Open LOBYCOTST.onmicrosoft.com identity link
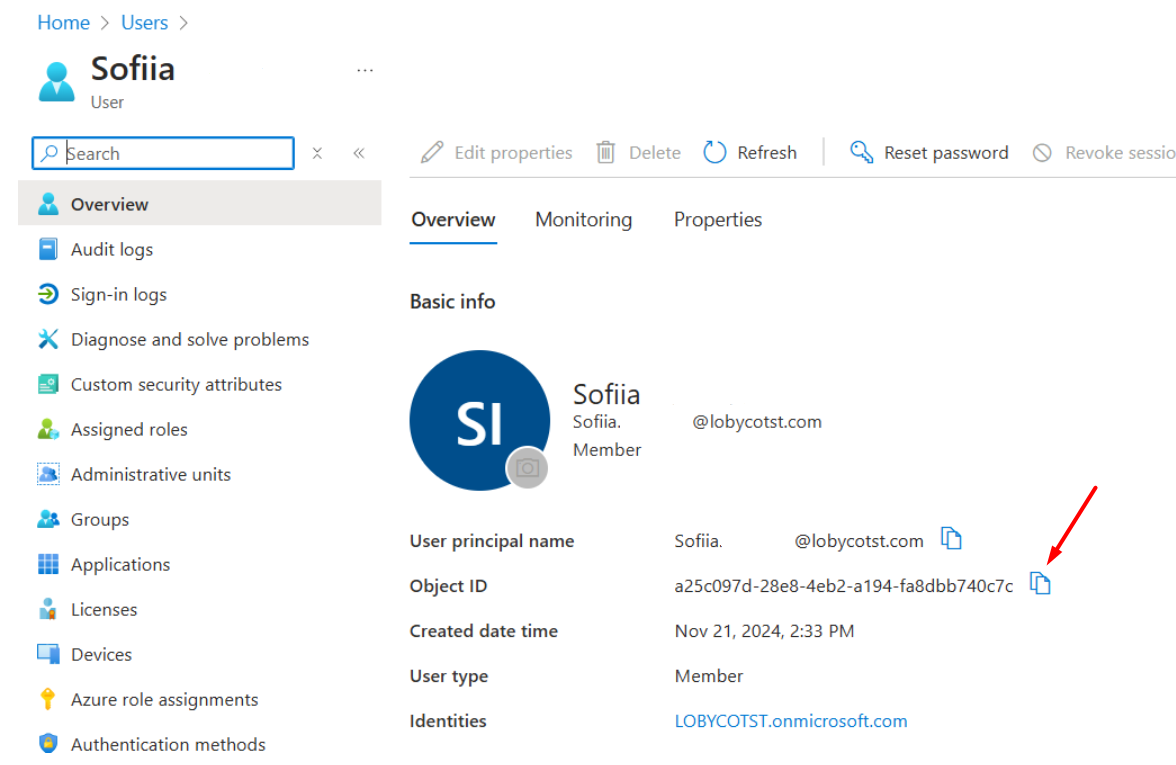1176x765 pixels. [x=791, y=721]
